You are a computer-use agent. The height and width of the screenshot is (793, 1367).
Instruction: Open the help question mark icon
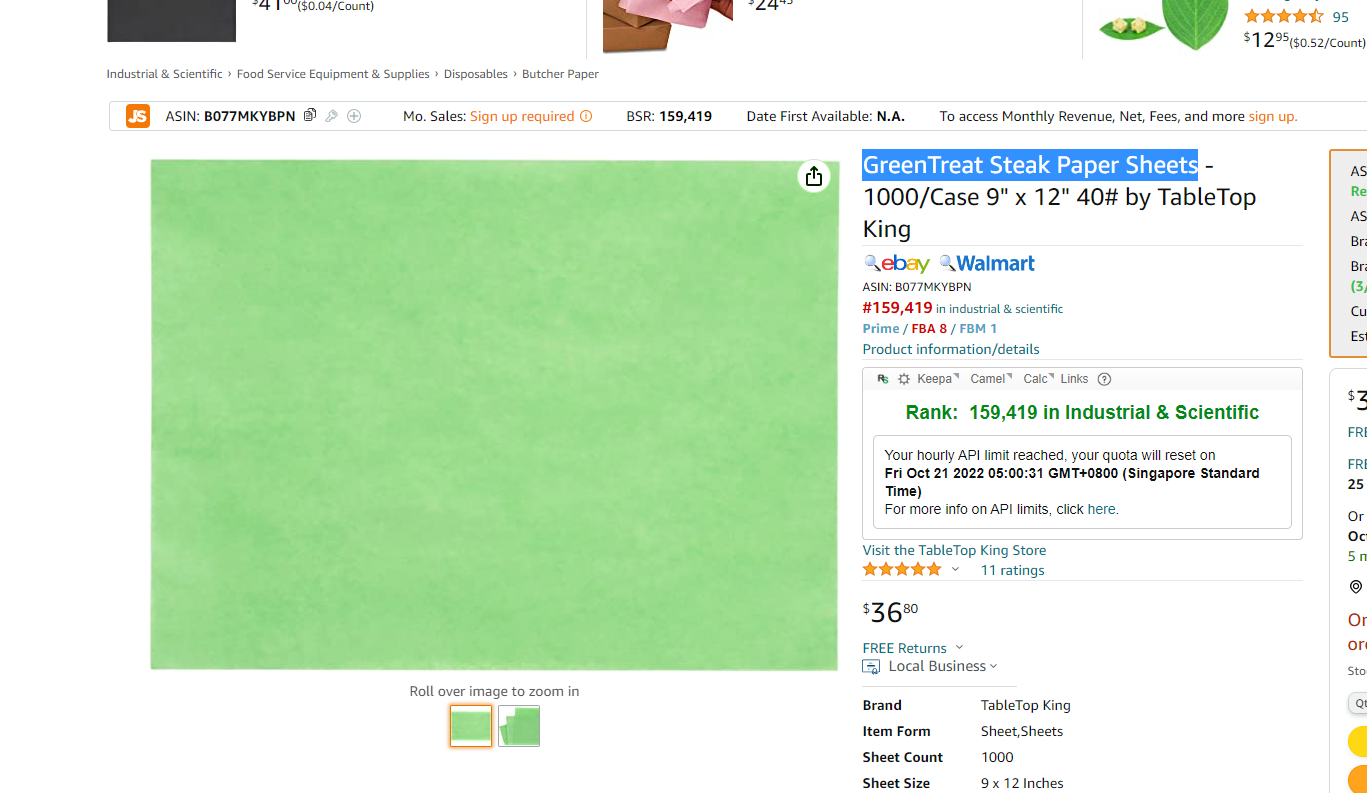[x=1104, y=379]
